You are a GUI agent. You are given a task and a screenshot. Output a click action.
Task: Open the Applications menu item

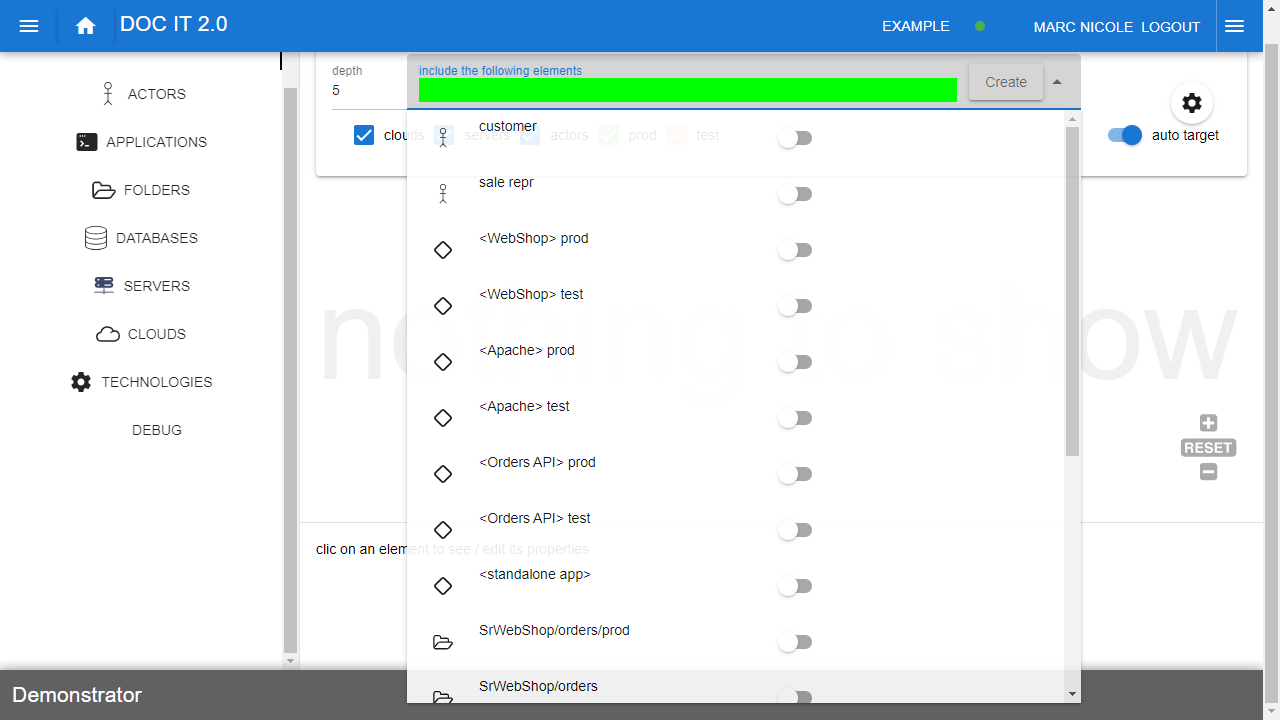(156, 142)
